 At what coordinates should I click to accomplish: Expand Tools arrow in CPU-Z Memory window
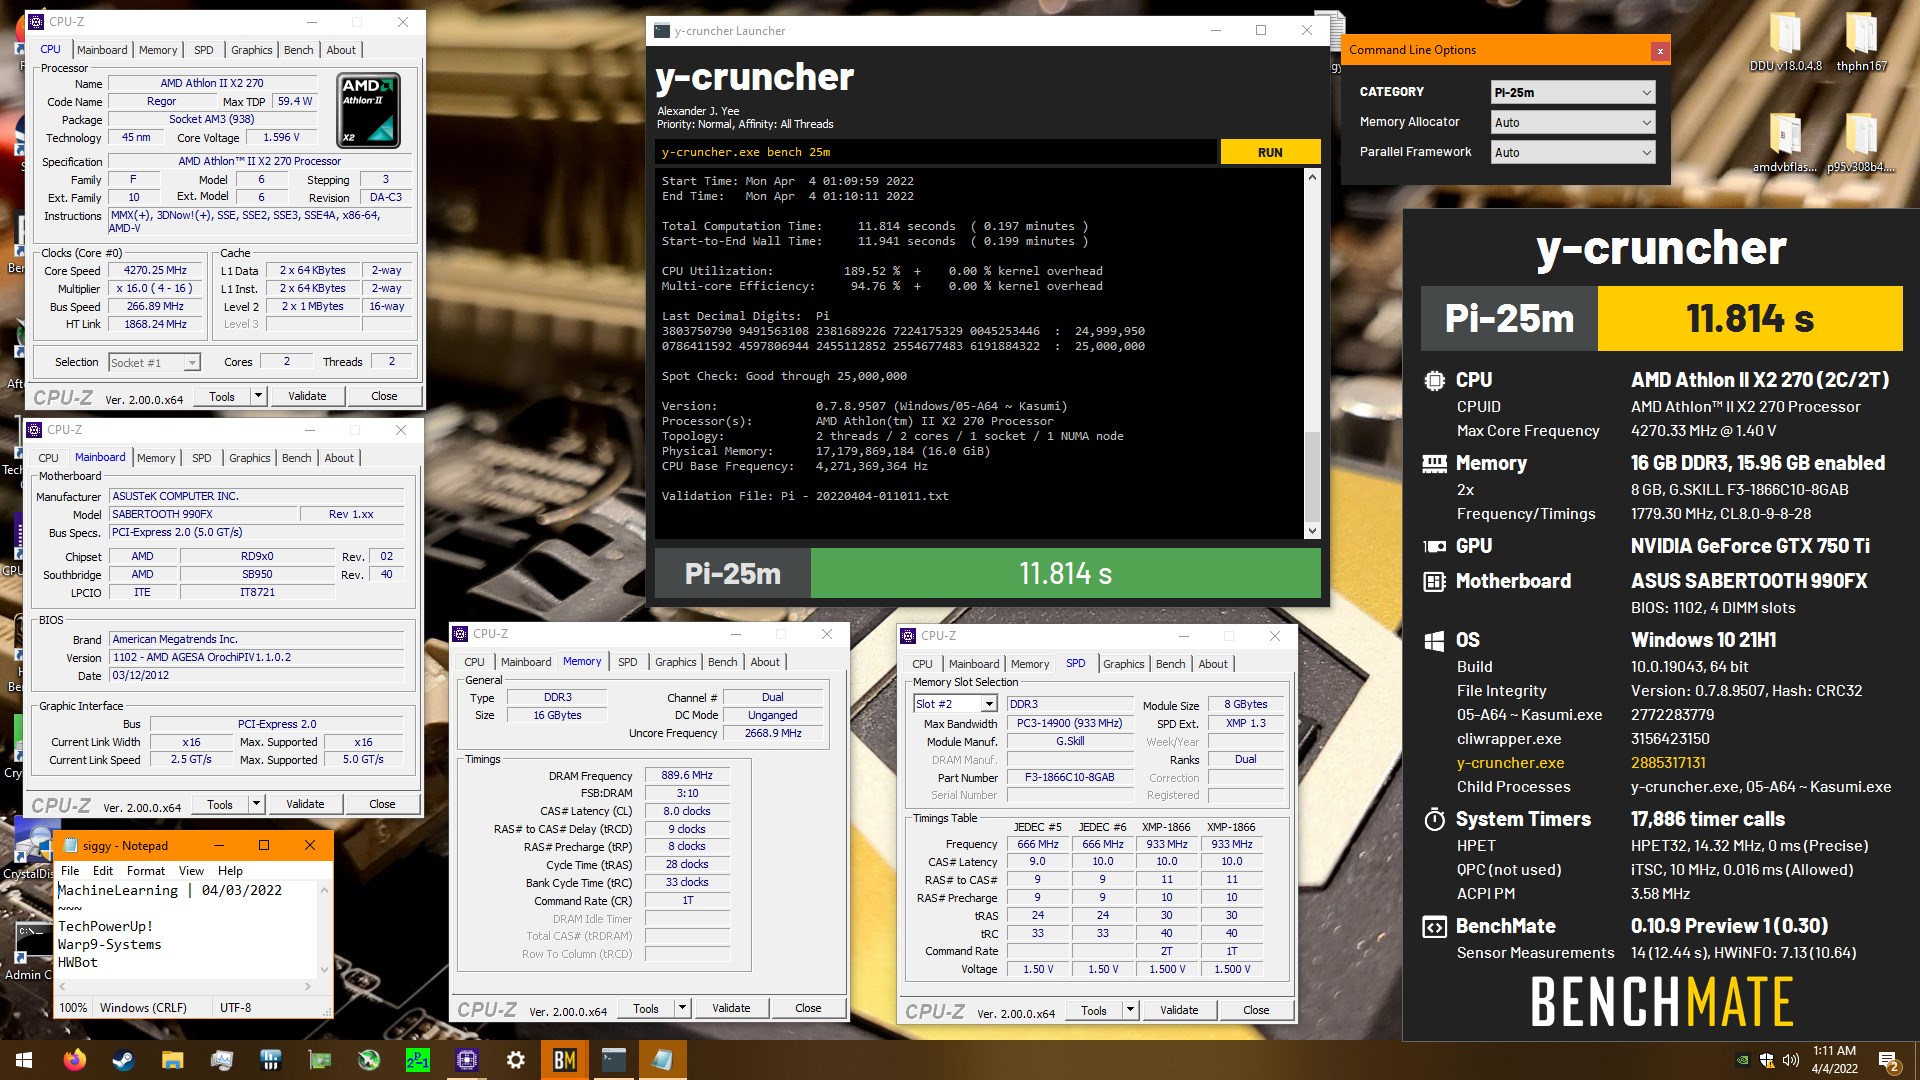coord(682,1008)
